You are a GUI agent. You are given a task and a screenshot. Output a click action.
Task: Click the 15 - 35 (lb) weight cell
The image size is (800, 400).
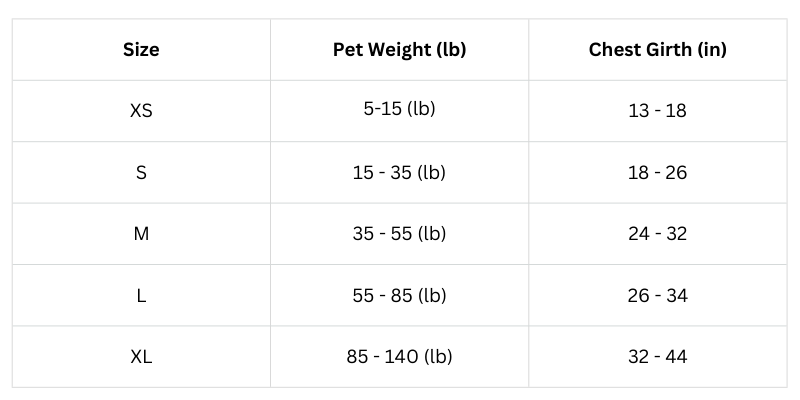tap(399, 172)
